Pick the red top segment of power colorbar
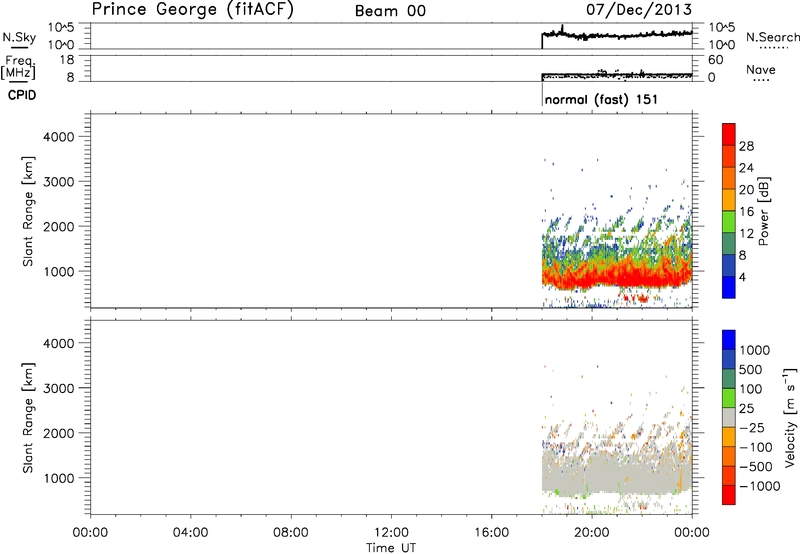This screenshot has height=554, width=800. 729,134
